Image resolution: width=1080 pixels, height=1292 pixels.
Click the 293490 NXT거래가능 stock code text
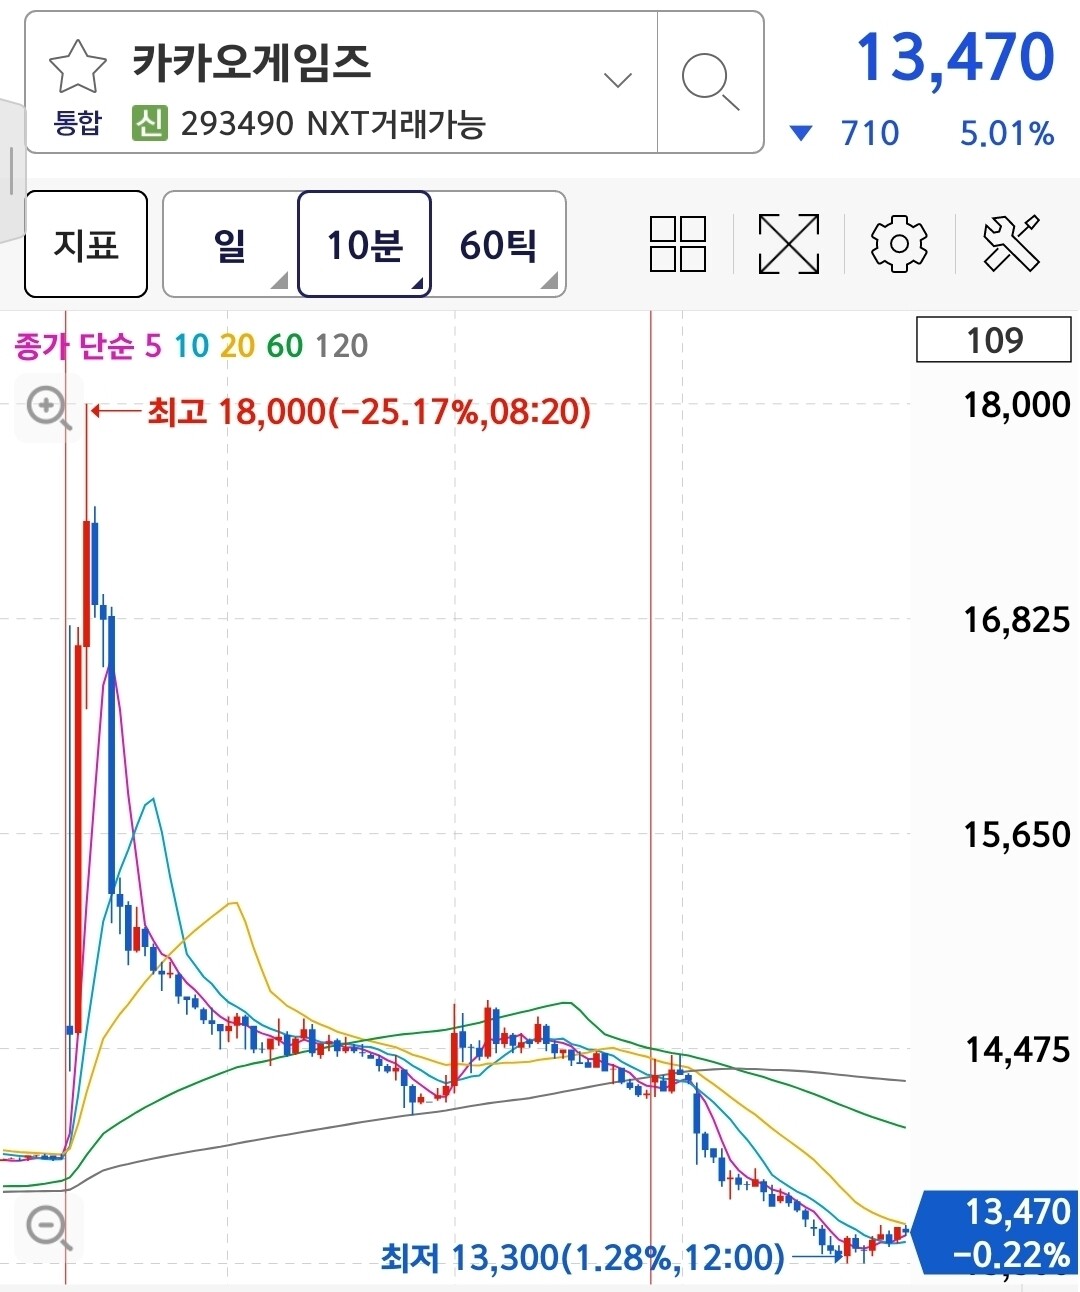[333, 124]
